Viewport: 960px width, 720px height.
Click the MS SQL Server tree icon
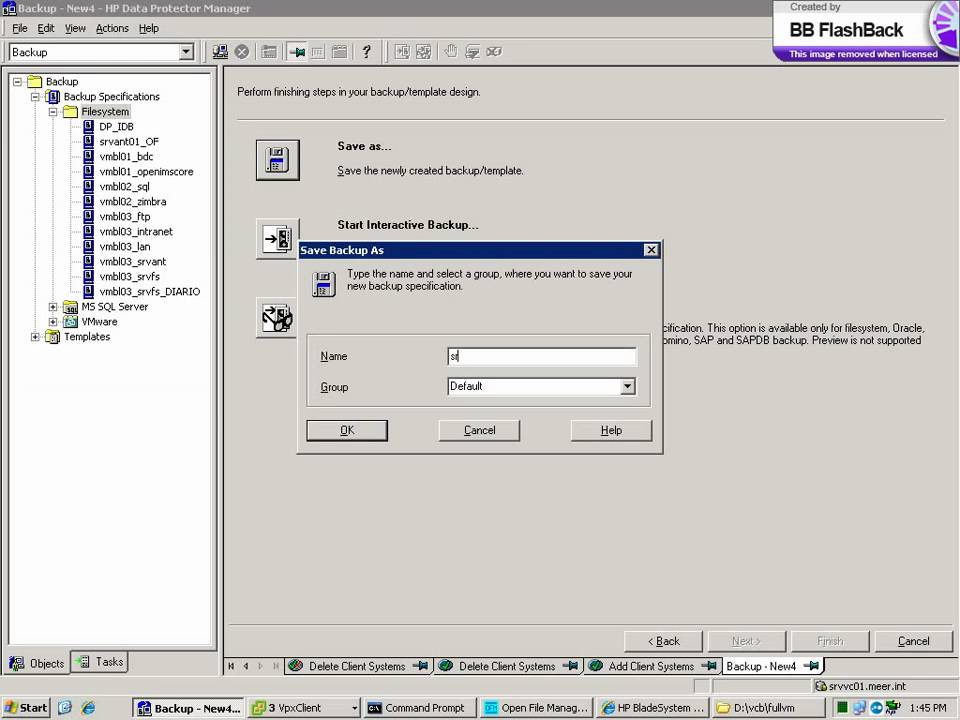point(71,307)
